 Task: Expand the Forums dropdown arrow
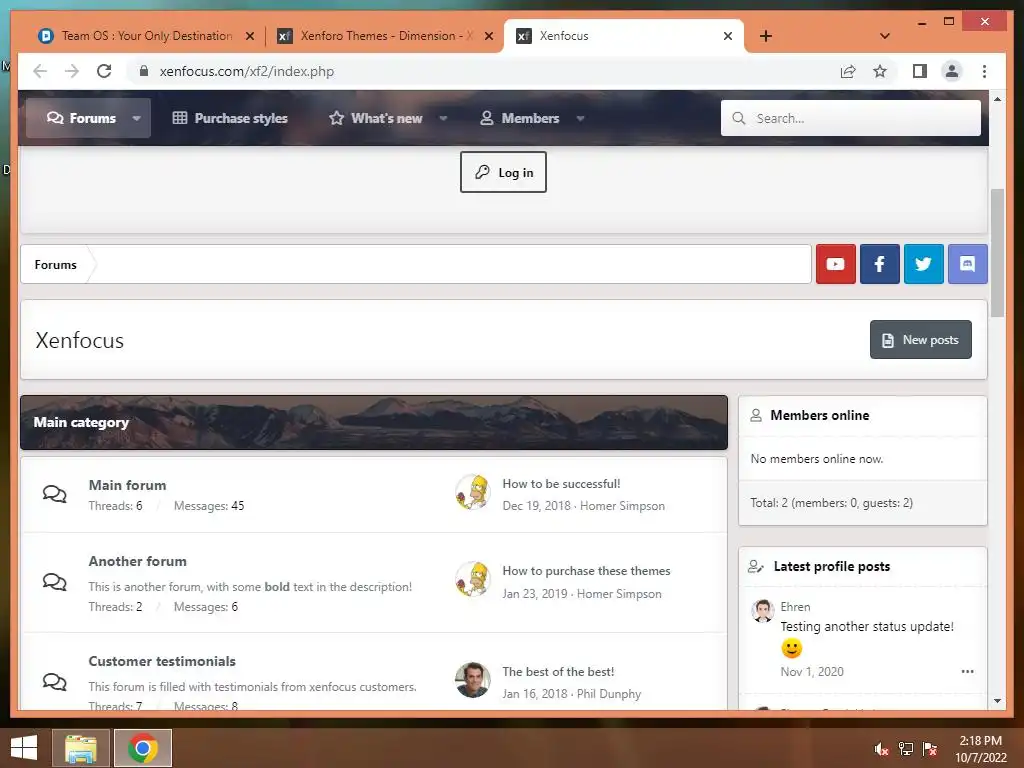(136, 118)
